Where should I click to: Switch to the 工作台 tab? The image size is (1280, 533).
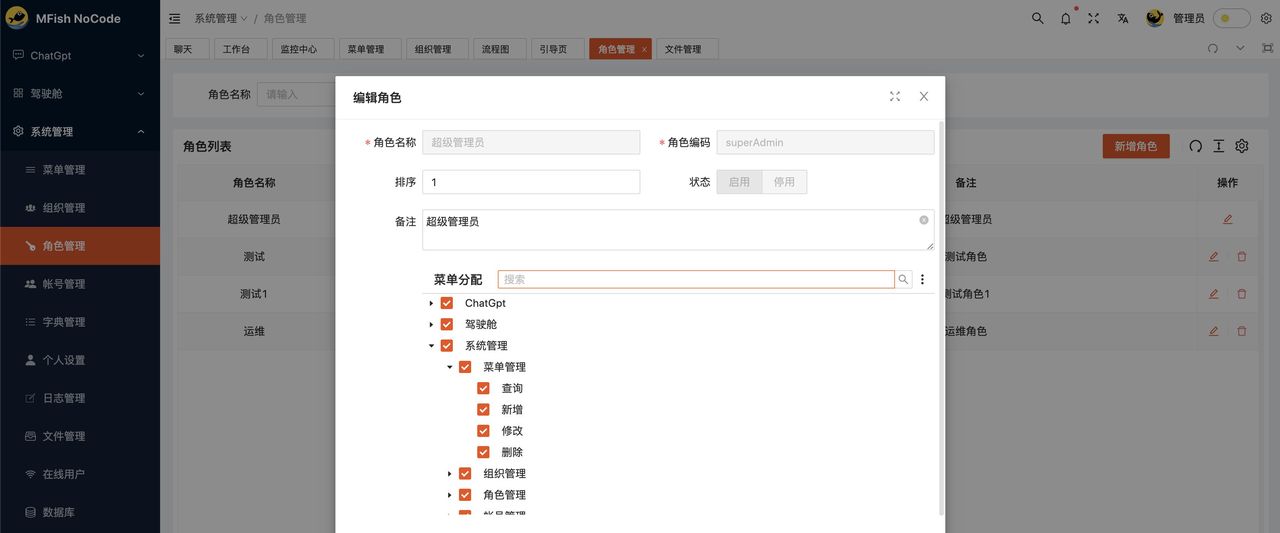[x=240, y=49]
